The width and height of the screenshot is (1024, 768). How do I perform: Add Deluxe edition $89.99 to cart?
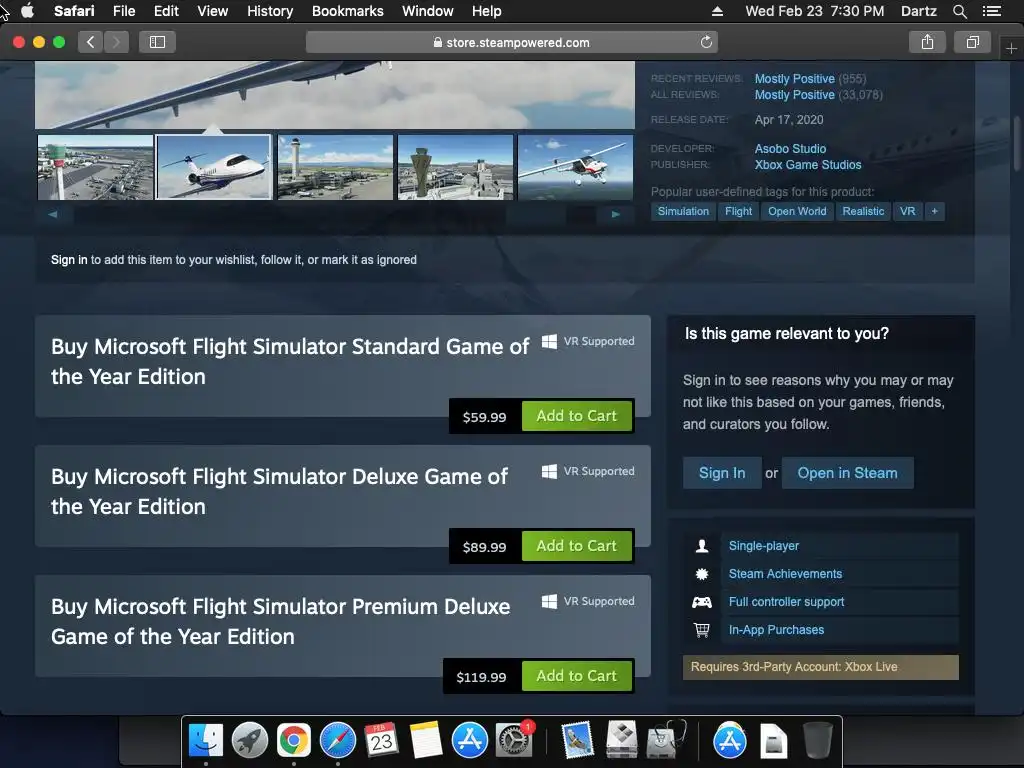577,546
